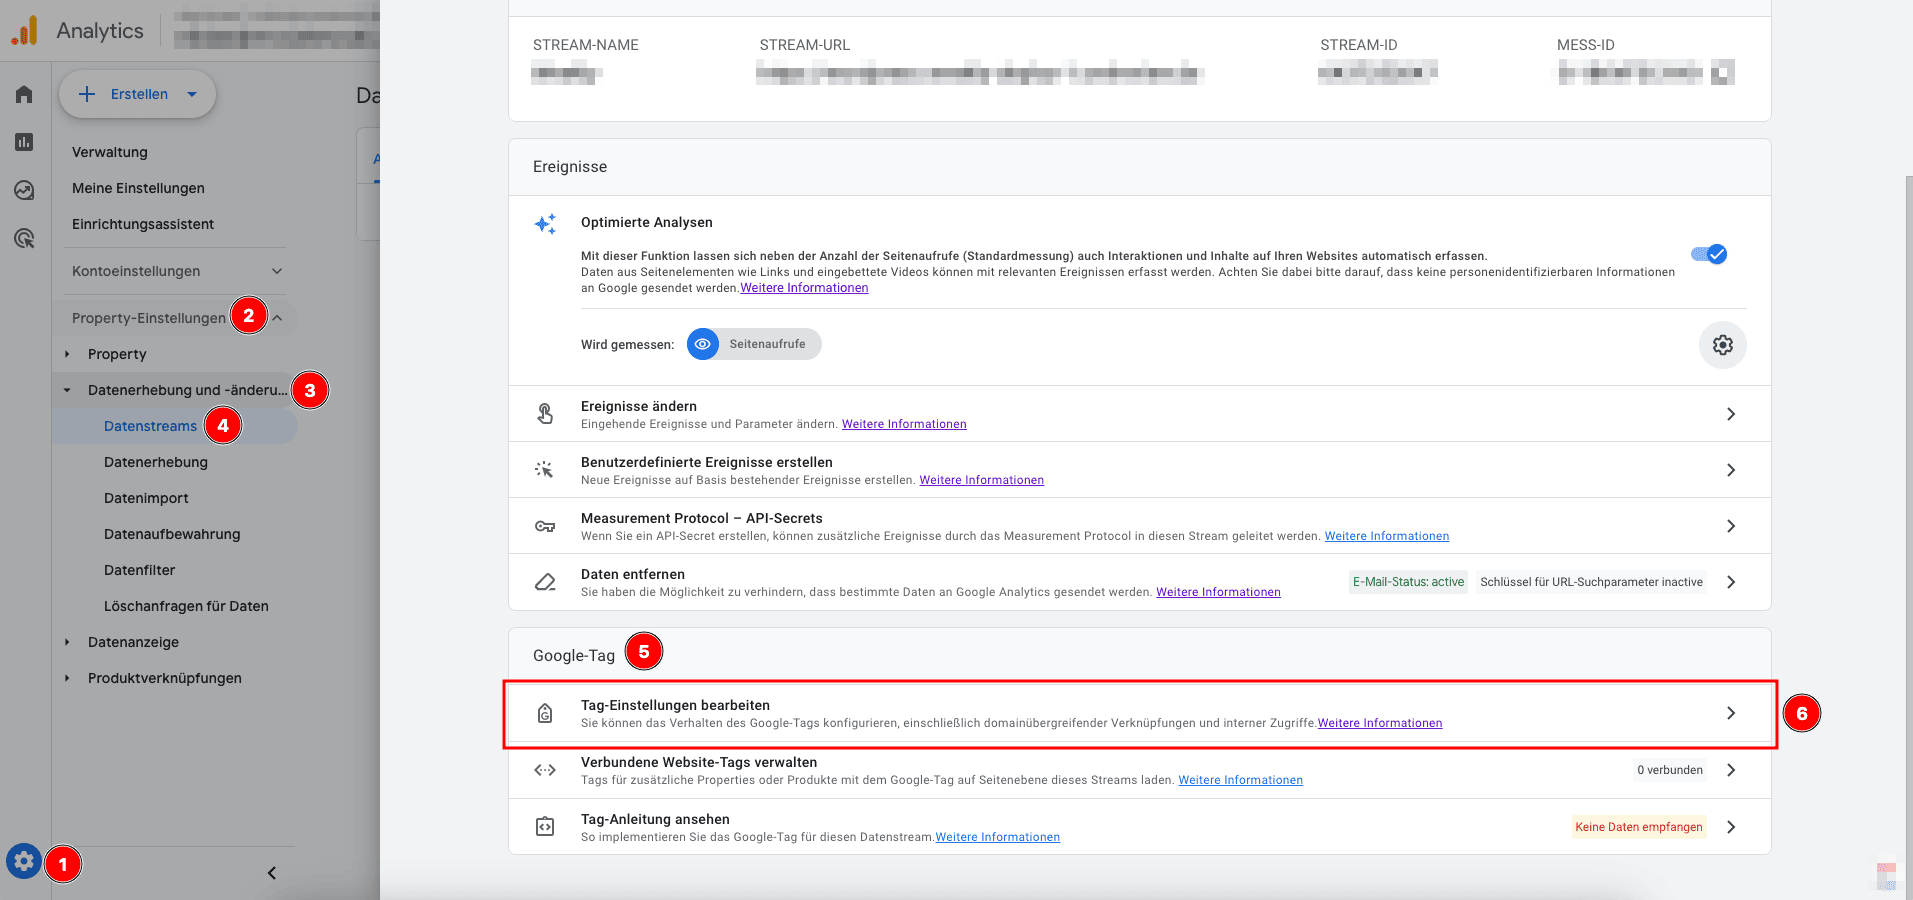Click the Tag-Anleitung ansehen code icon
1913x900 pixels.
click(x=545, y=827)
